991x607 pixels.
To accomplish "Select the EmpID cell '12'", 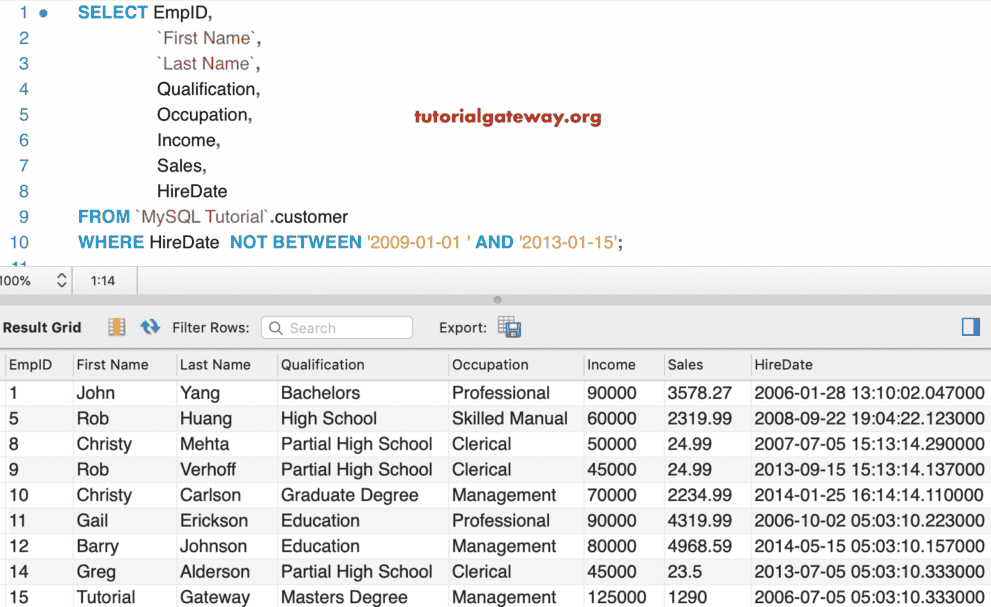I will coord(19,546).
